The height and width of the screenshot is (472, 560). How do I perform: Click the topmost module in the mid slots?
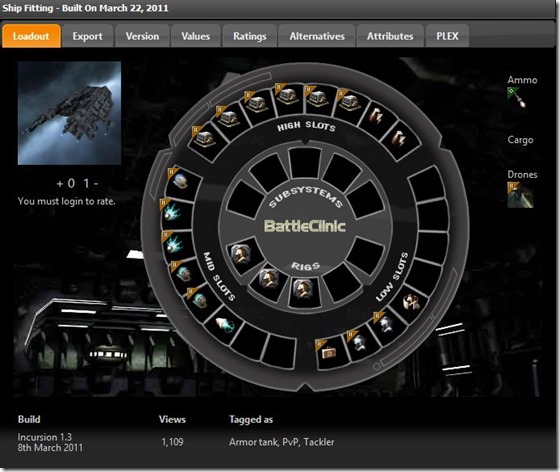(180, 181)
